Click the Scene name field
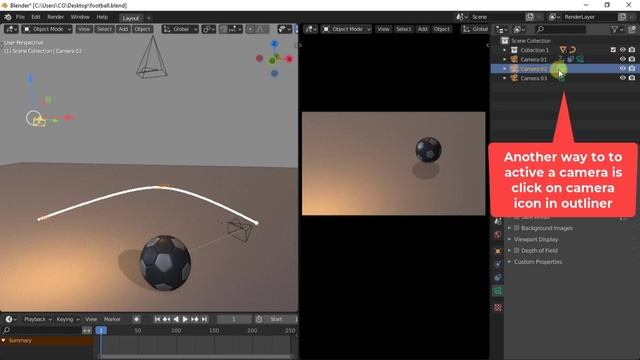Image resolution: width=640 pixels, height=360 pixels. pyautogui.click(x=497, y=17)
